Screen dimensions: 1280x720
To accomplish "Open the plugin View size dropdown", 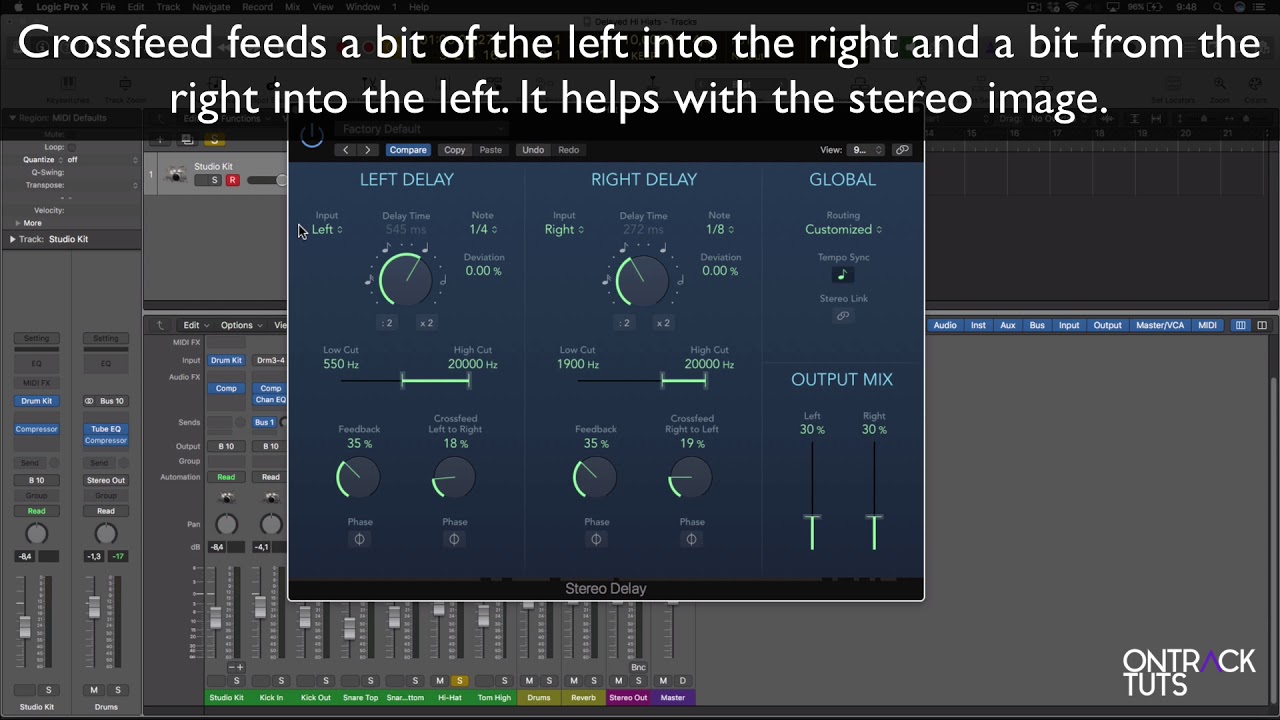I will [865, 150].
